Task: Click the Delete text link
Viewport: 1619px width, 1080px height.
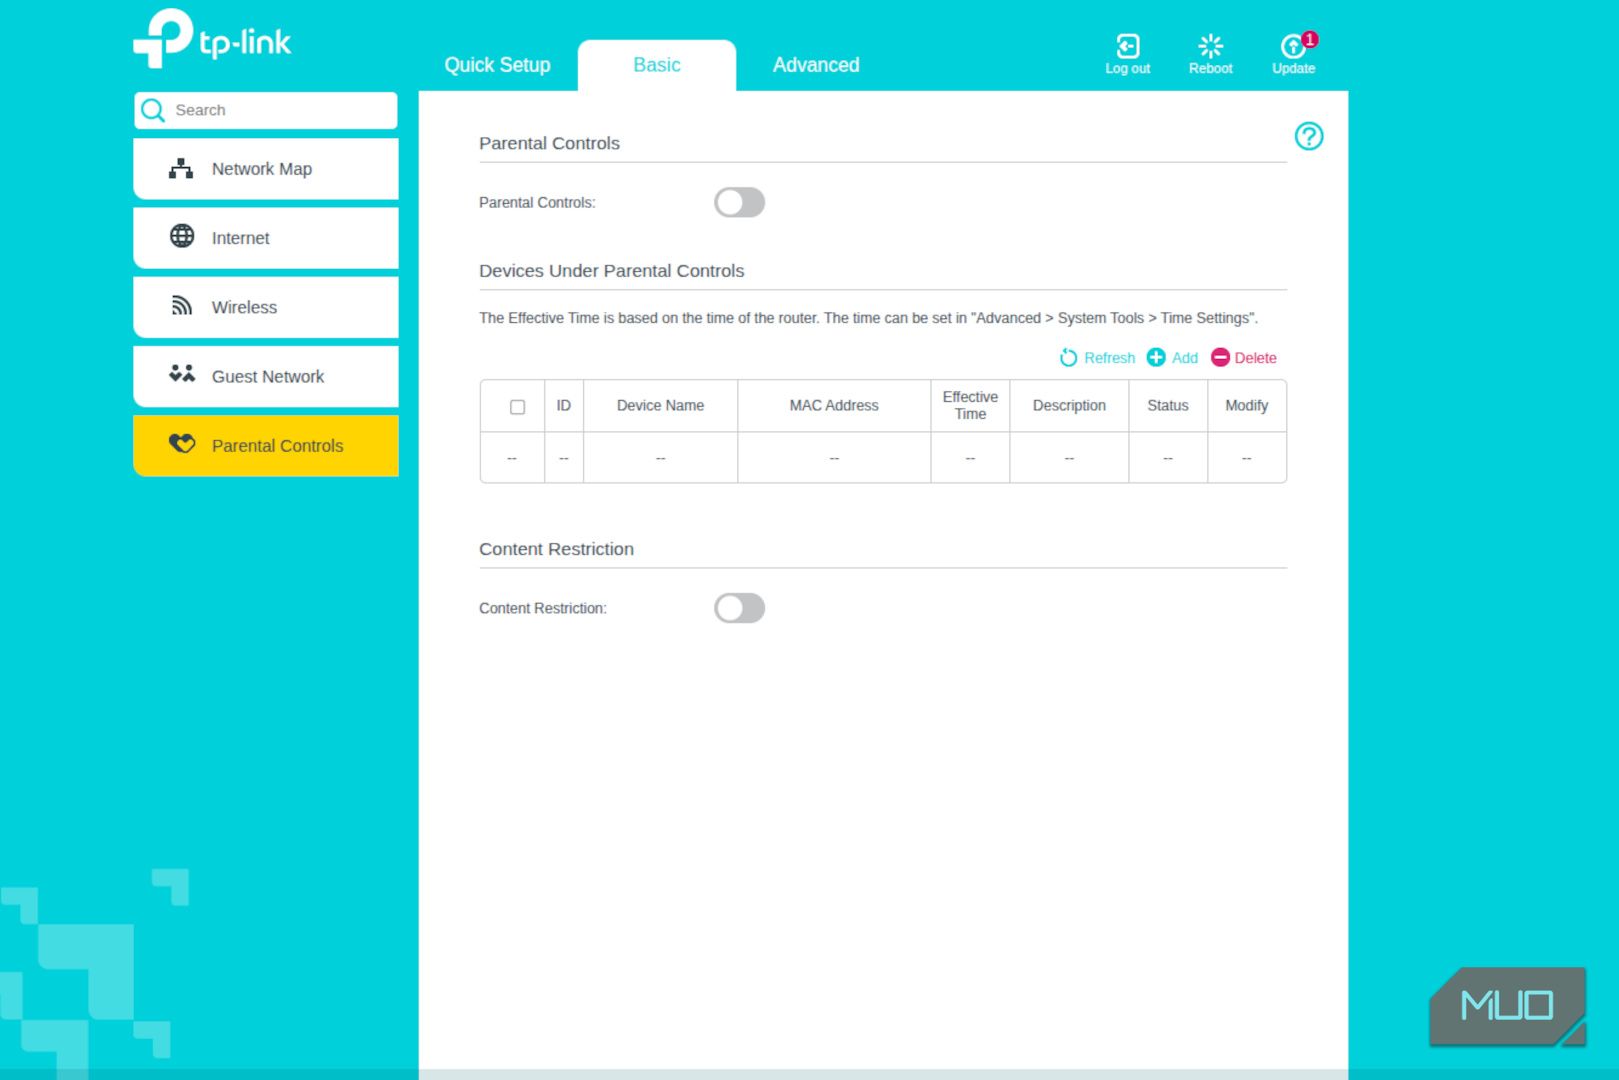Action: coord(1256,358)
